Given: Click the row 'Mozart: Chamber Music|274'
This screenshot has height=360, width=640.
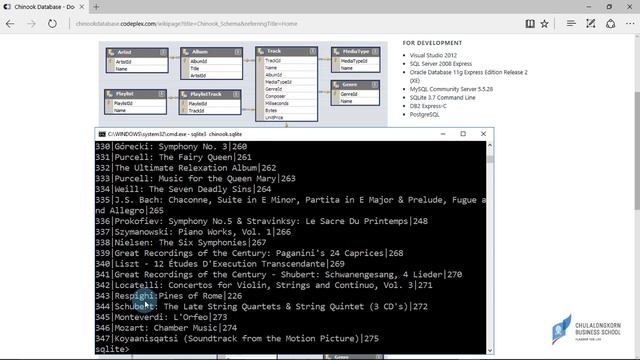Looking at the screenshot, I should [x=166, y=328].
